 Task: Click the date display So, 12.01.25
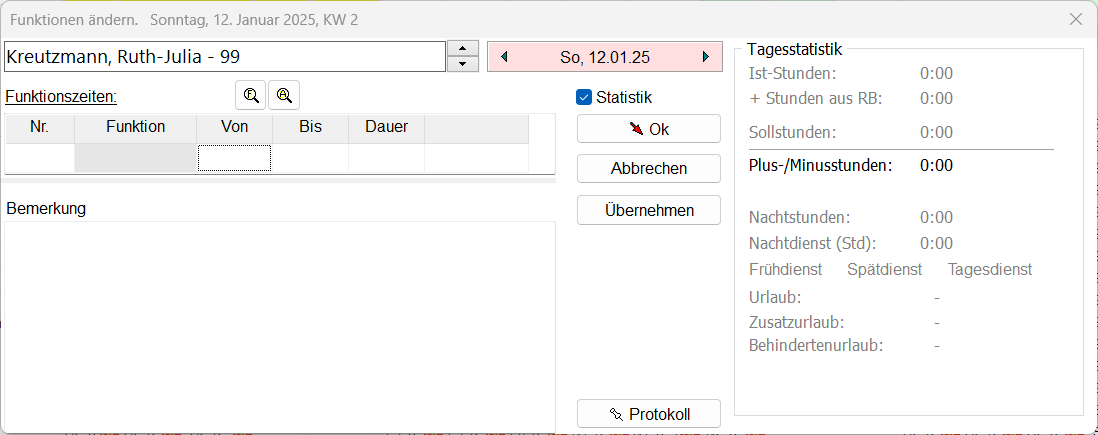605,57
